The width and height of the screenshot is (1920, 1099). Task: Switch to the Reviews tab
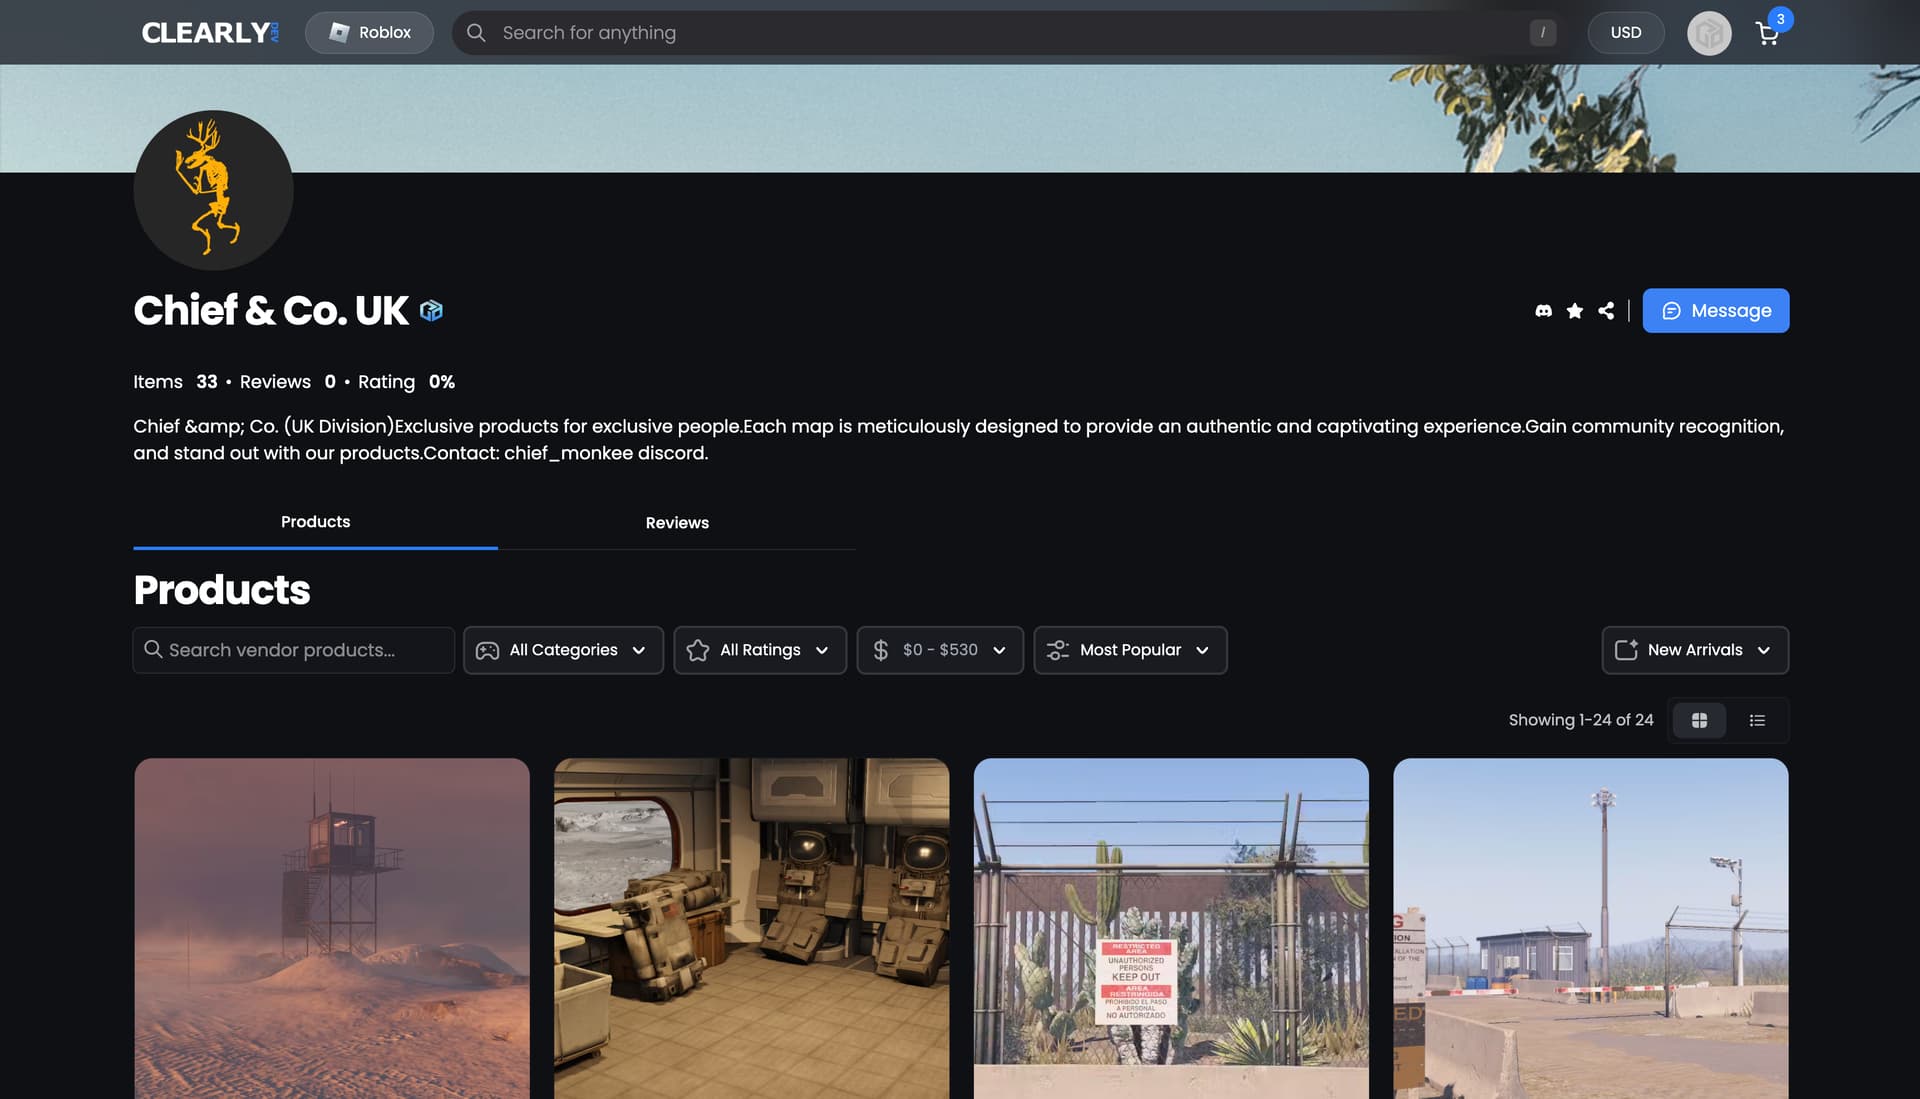(677, 523)
